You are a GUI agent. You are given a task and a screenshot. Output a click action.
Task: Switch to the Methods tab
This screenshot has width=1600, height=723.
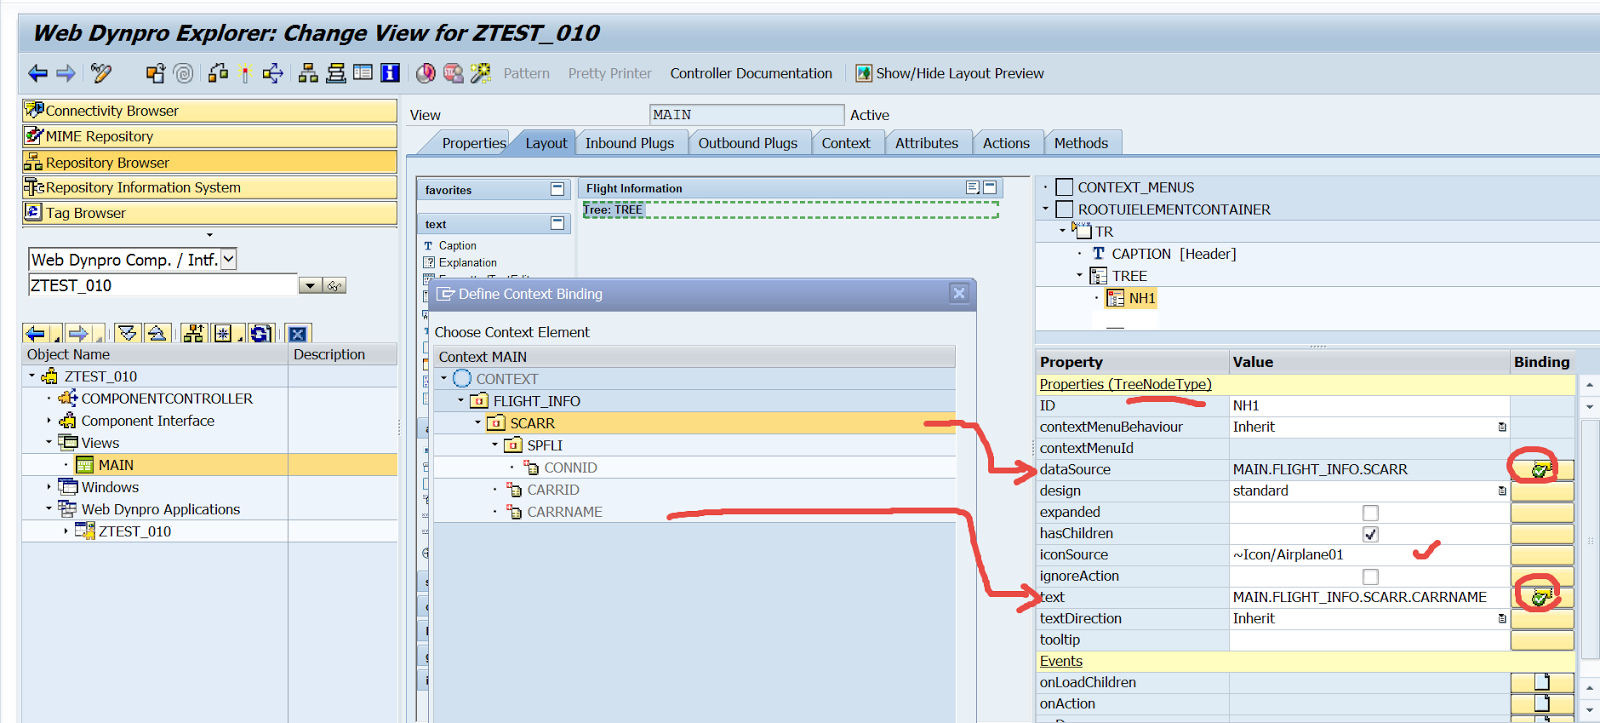[1081, 143]
